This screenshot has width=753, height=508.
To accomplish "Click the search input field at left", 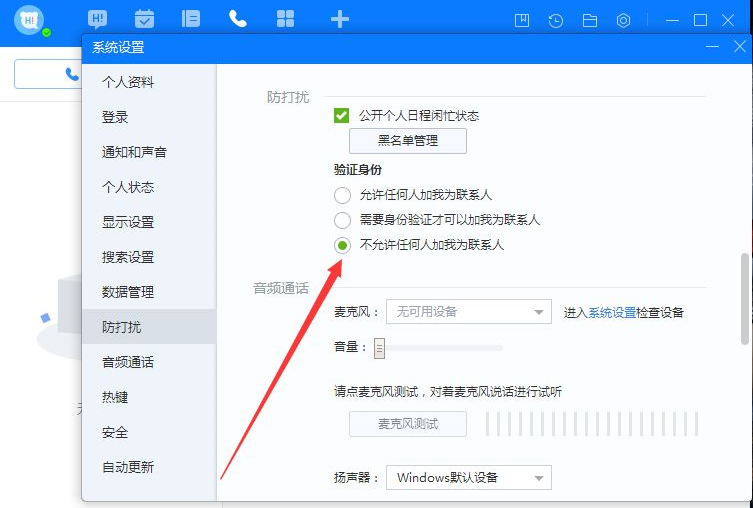I will click(48, 74).
